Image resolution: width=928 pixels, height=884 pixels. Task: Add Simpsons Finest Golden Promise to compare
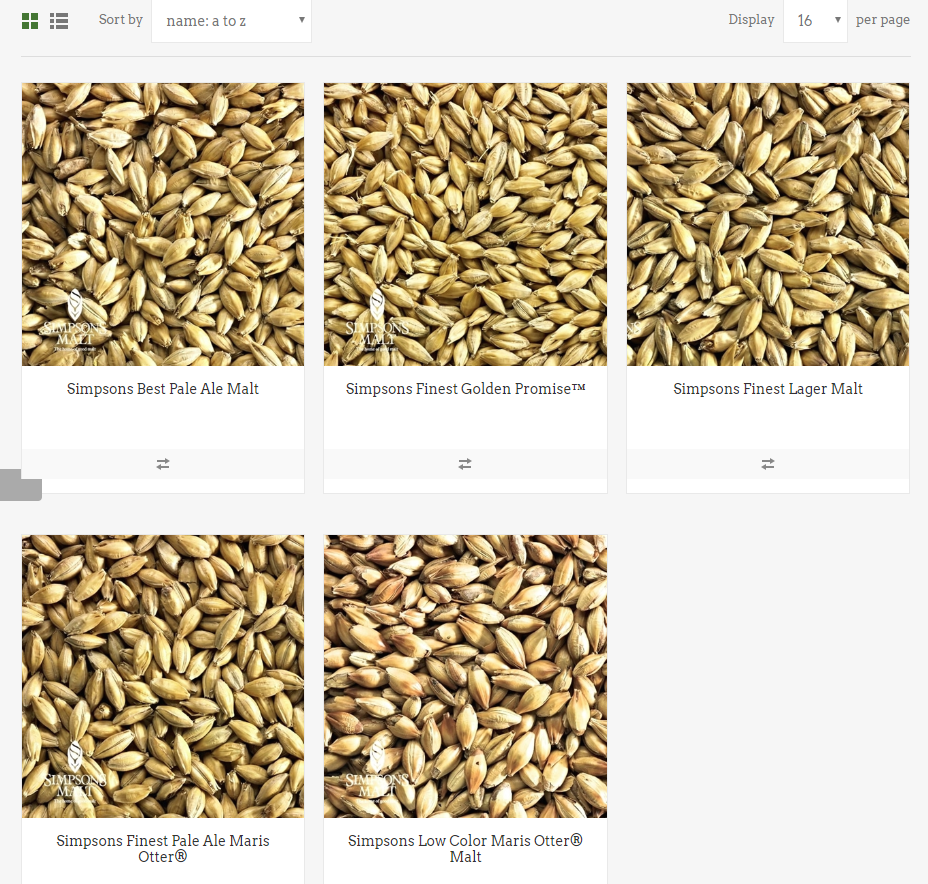click(x=465, y=464)
